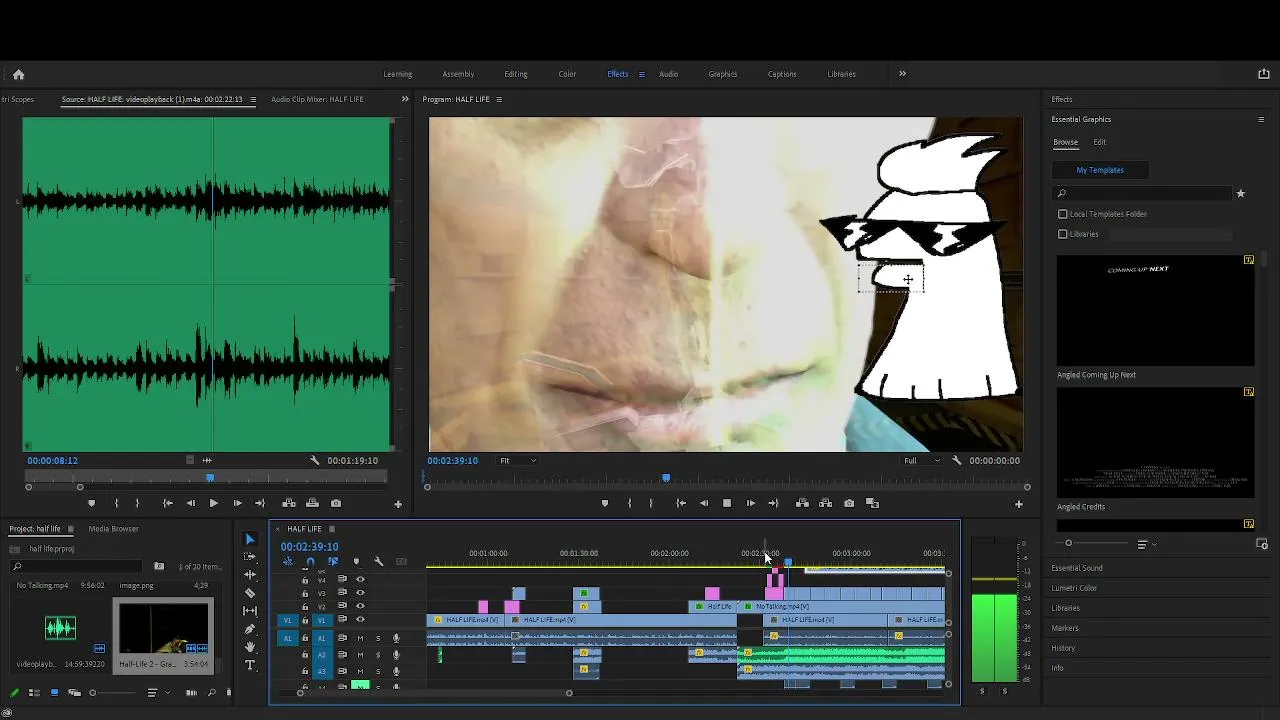1280x720 pixels.
Task: Open the Audio Clip Mixer: HALF LIFE tab
Action: (x=317, y=99)
